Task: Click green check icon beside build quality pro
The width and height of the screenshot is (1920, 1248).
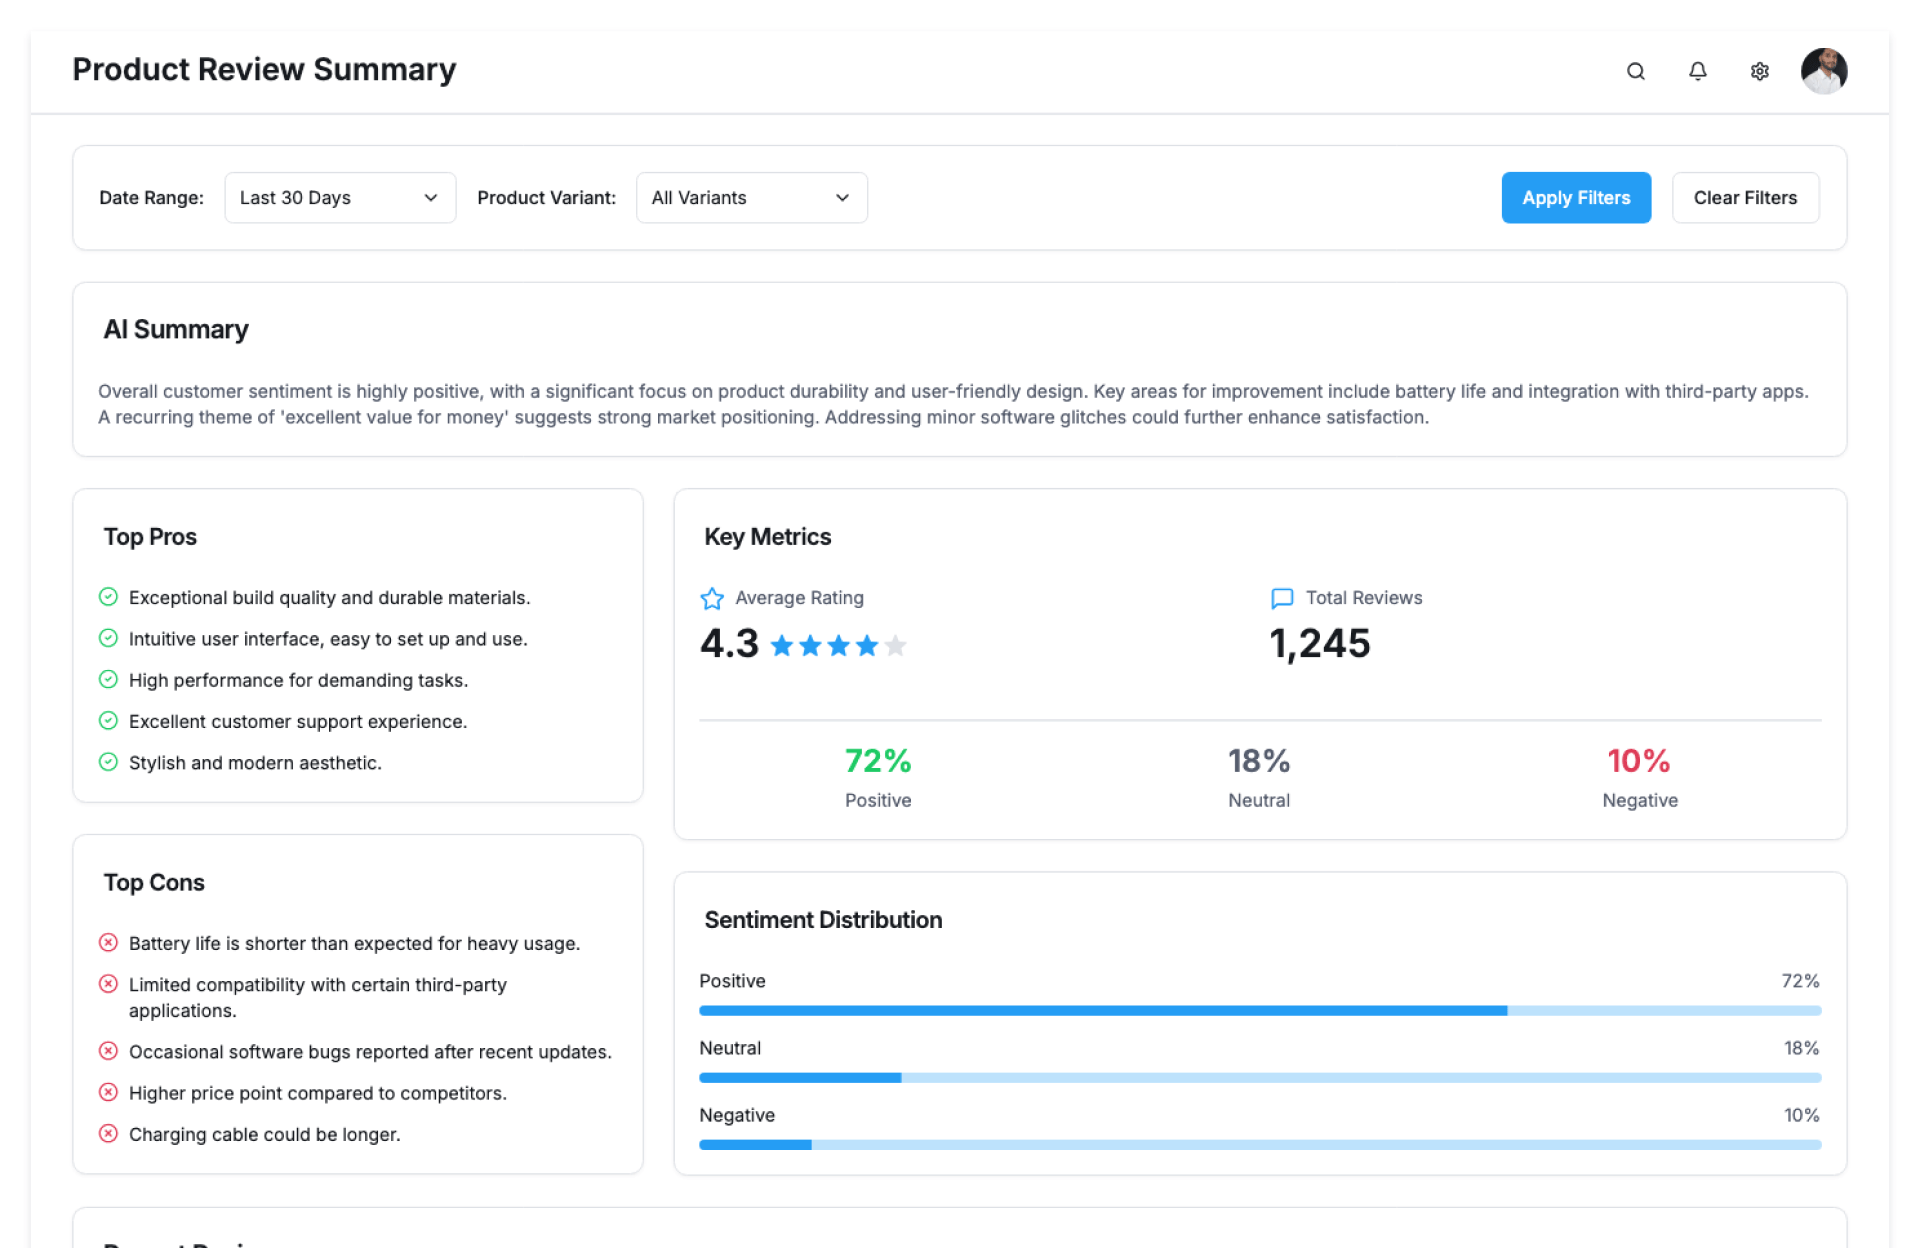Action: point(109,597)
